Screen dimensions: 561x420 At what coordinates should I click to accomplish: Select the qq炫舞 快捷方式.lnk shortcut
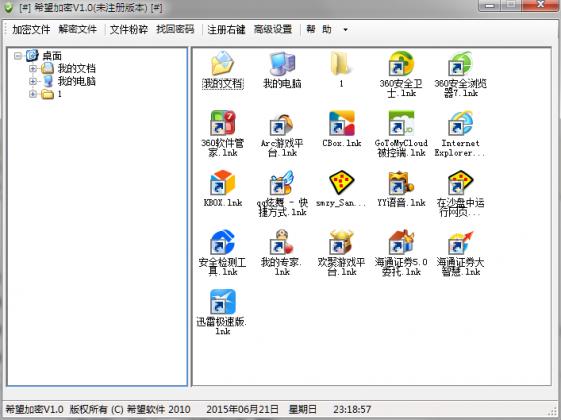[x=282, y=182]
